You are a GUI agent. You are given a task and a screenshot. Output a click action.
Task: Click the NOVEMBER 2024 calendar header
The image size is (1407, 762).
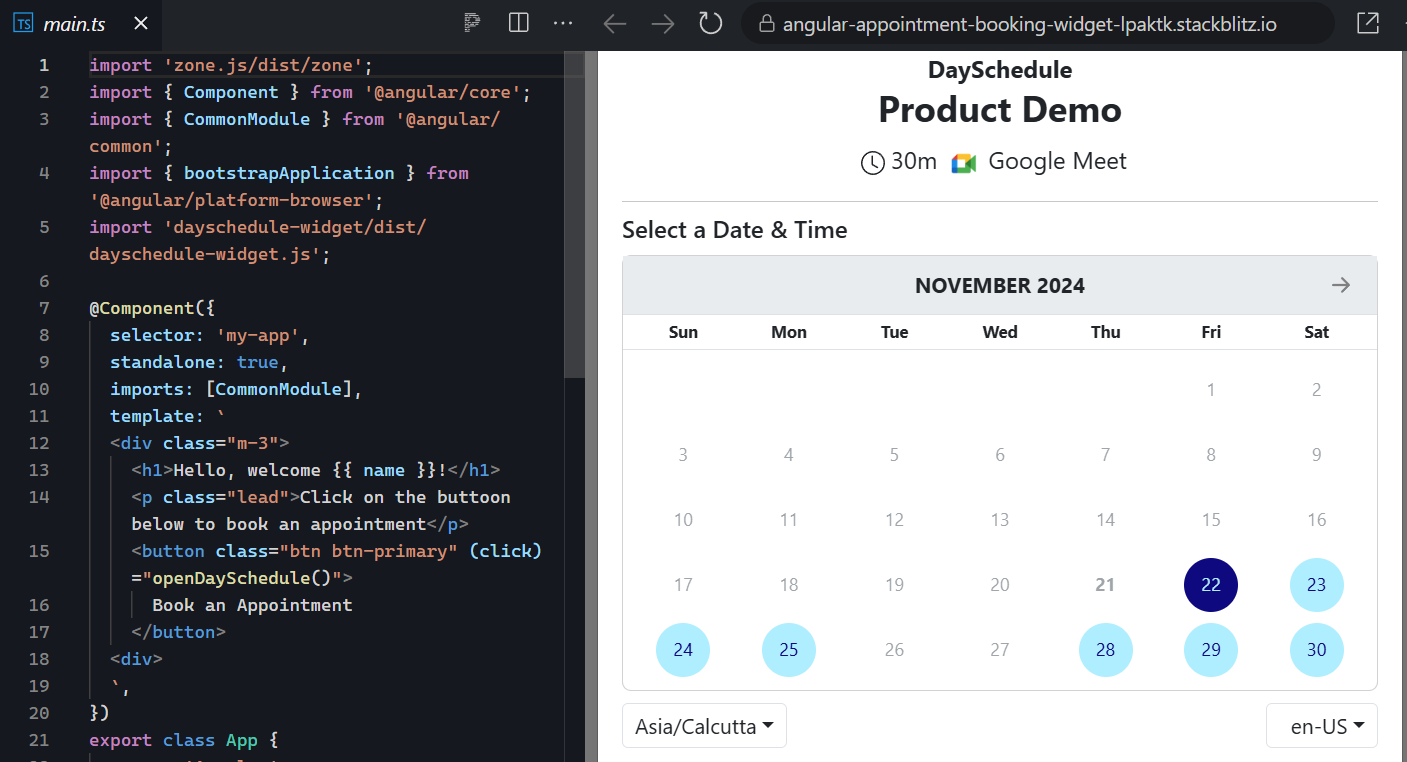coord(1000,286)
